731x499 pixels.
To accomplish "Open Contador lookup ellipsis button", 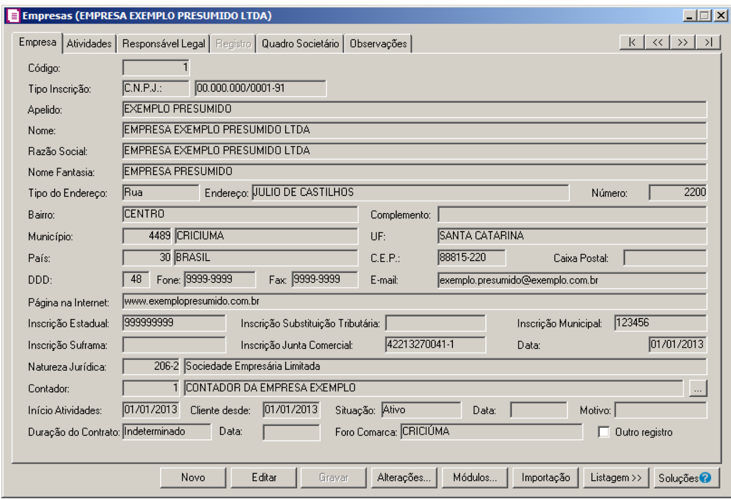I will [x=698, y=388].
